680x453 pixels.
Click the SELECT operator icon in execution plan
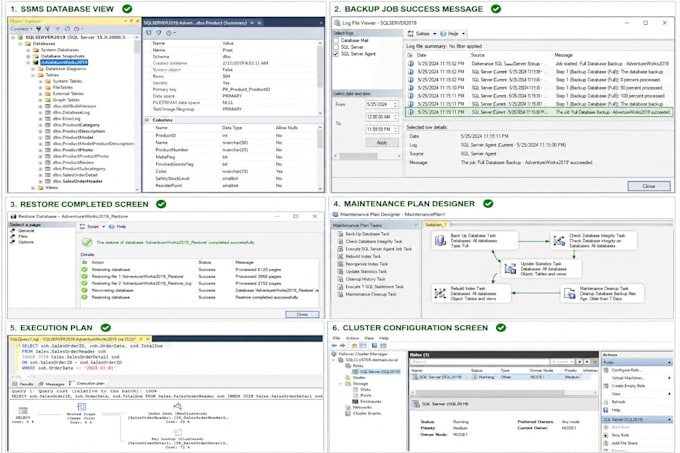pyautogui.click(x=23, y=411)
